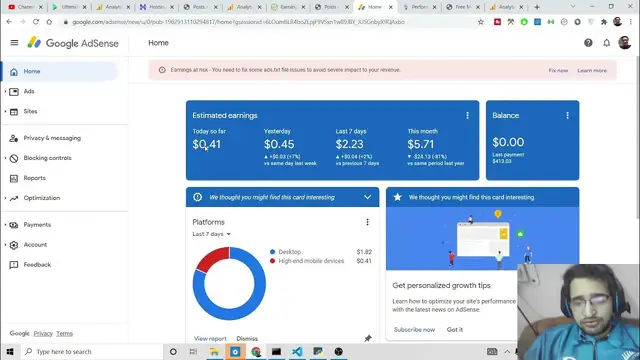Open Sites in the sidebar
Screen dimensions: 640x360
pyautogui.click(x=30, y=111)
